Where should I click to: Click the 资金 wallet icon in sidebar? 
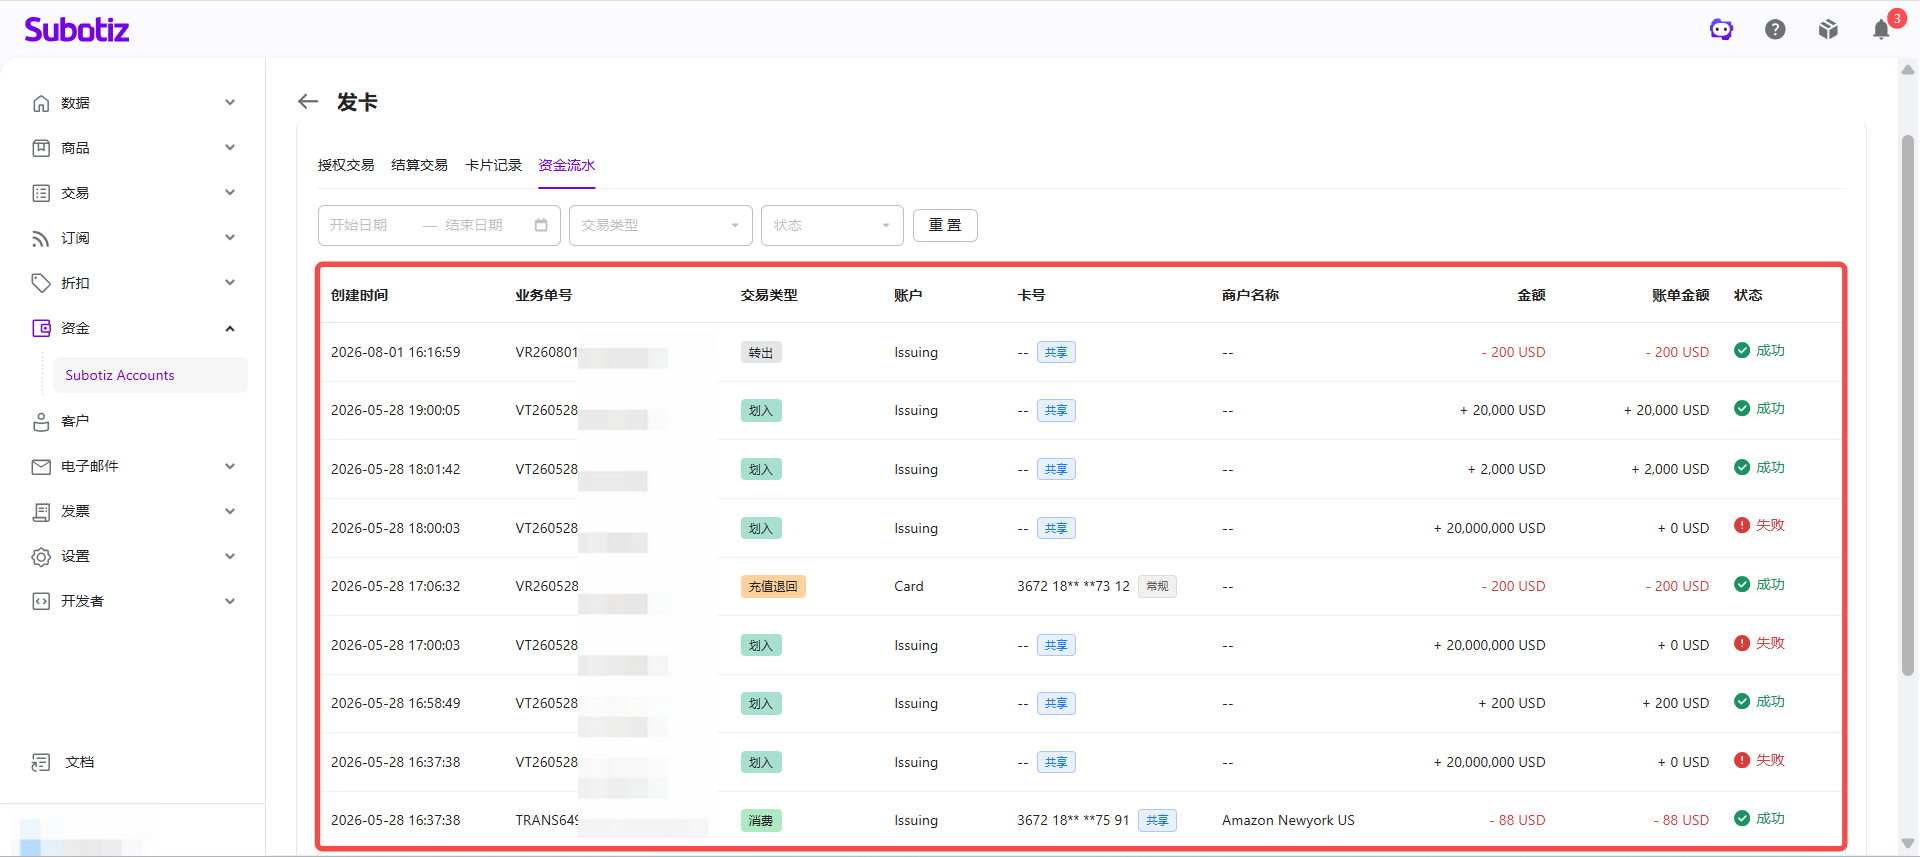[41, 328]
